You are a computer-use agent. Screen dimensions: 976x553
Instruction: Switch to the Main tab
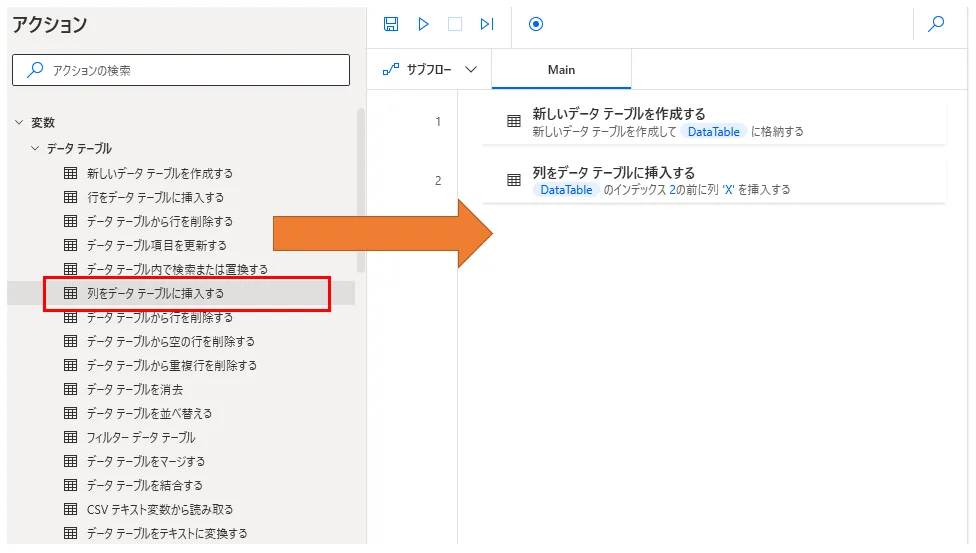[561, 70]
